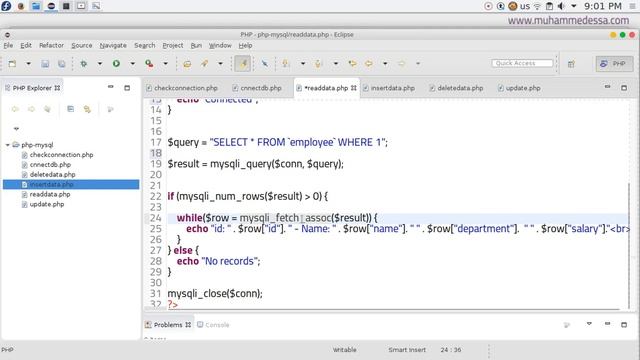
Task: Click the green Run button
Action: tap(116, 64)
